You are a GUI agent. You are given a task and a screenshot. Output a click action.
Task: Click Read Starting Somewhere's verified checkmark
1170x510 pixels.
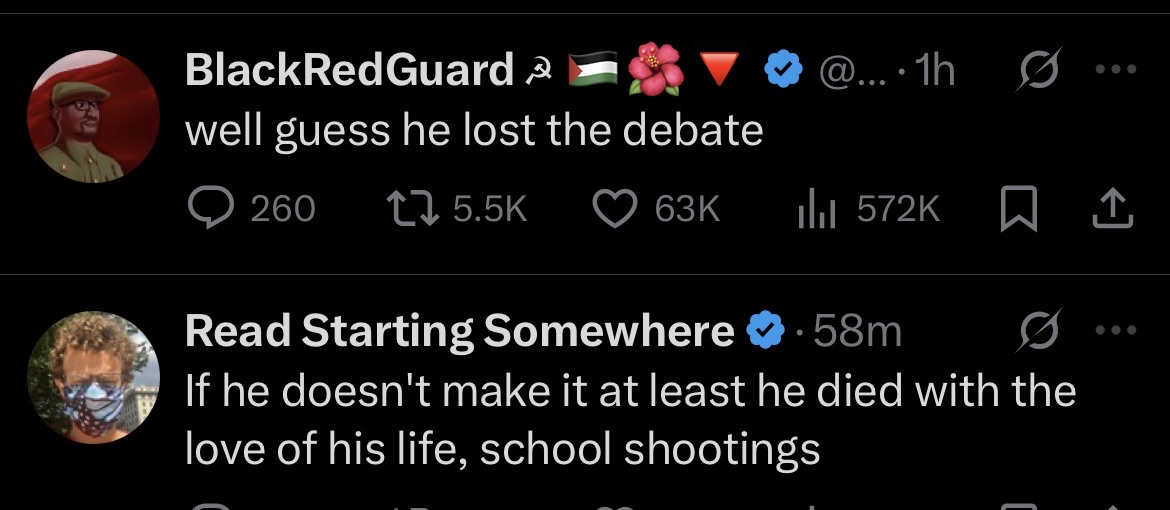click(x=767, y=331)
